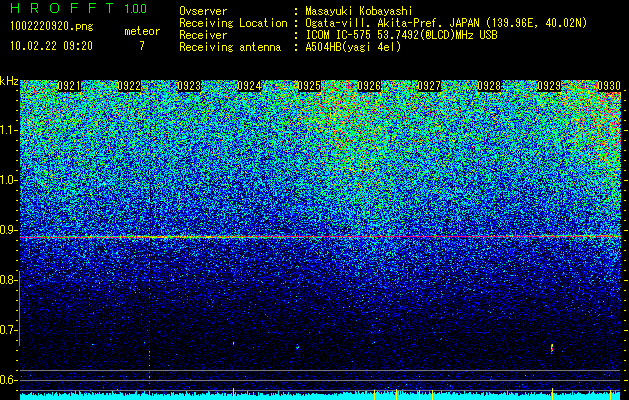
Task: Click the small meteor echo below 0924
Action: [233, 343]
